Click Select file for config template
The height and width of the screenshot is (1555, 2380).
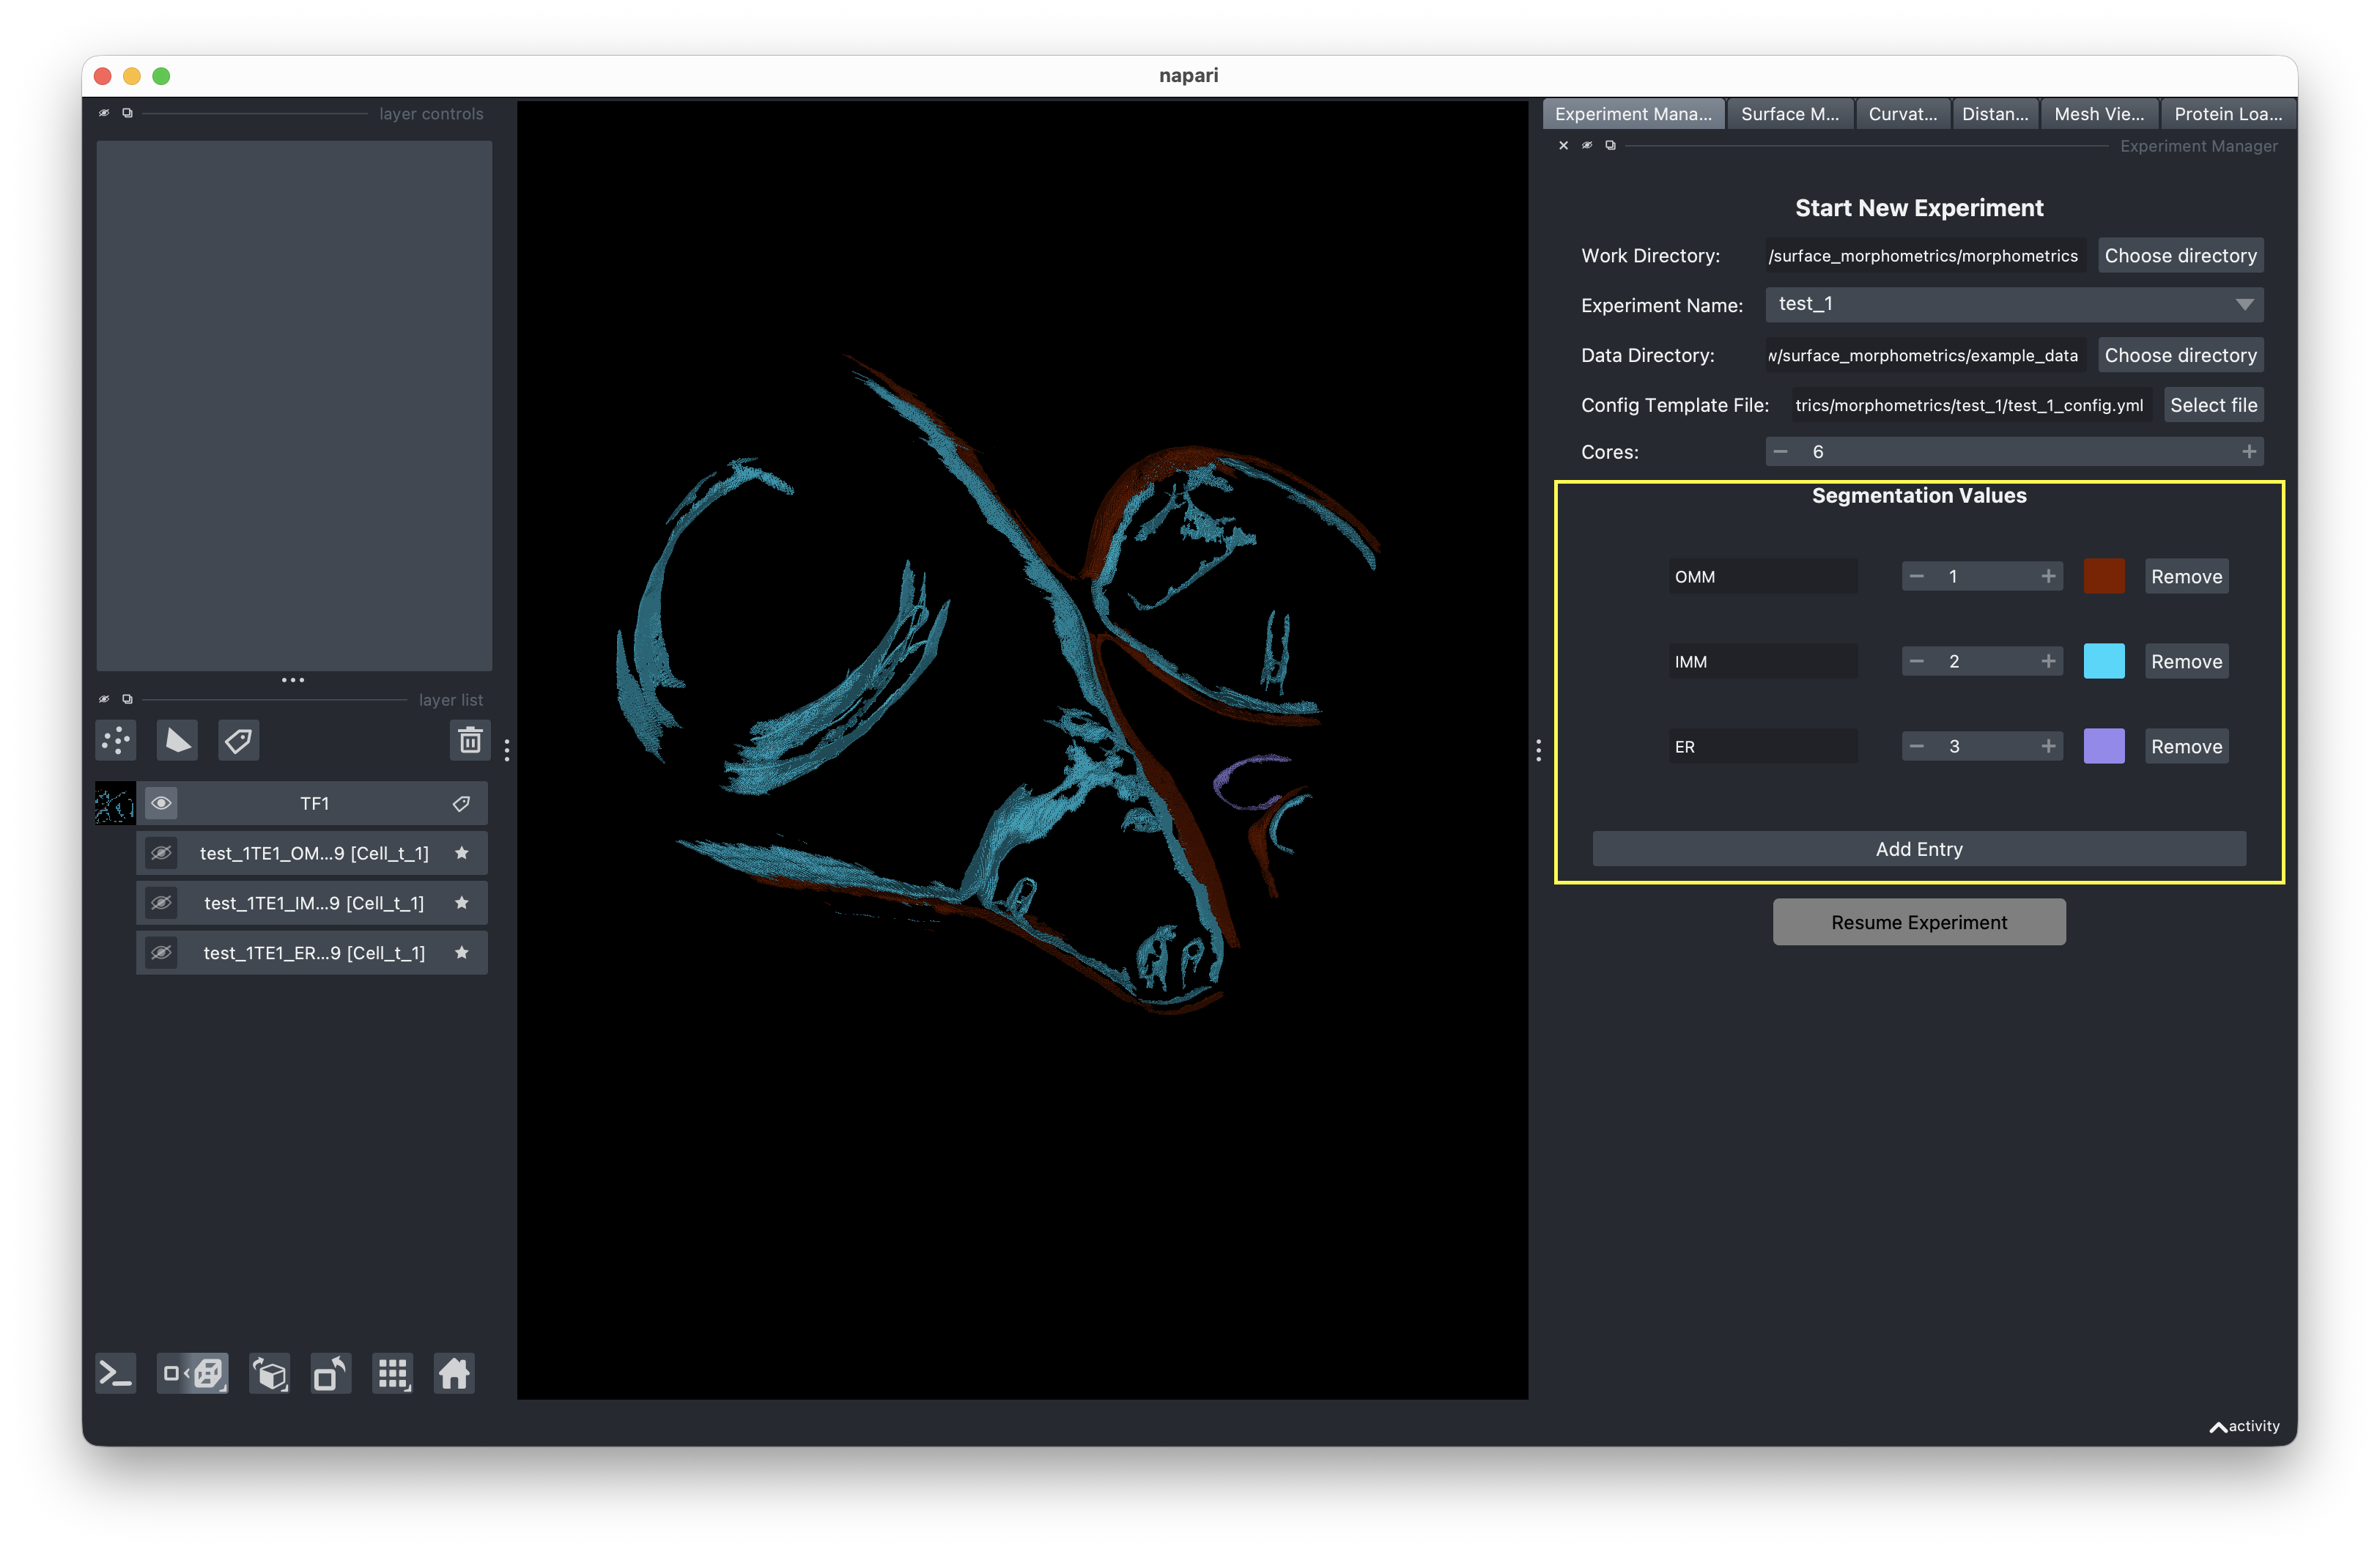coord(2213,405)
